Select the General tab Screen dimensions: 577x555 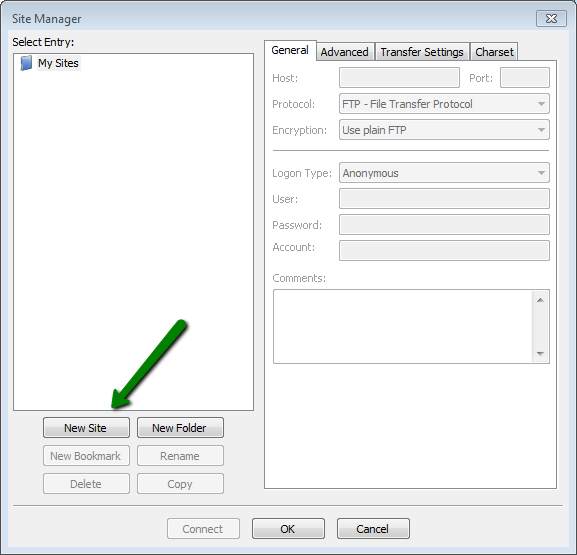[x=290, y=50]
